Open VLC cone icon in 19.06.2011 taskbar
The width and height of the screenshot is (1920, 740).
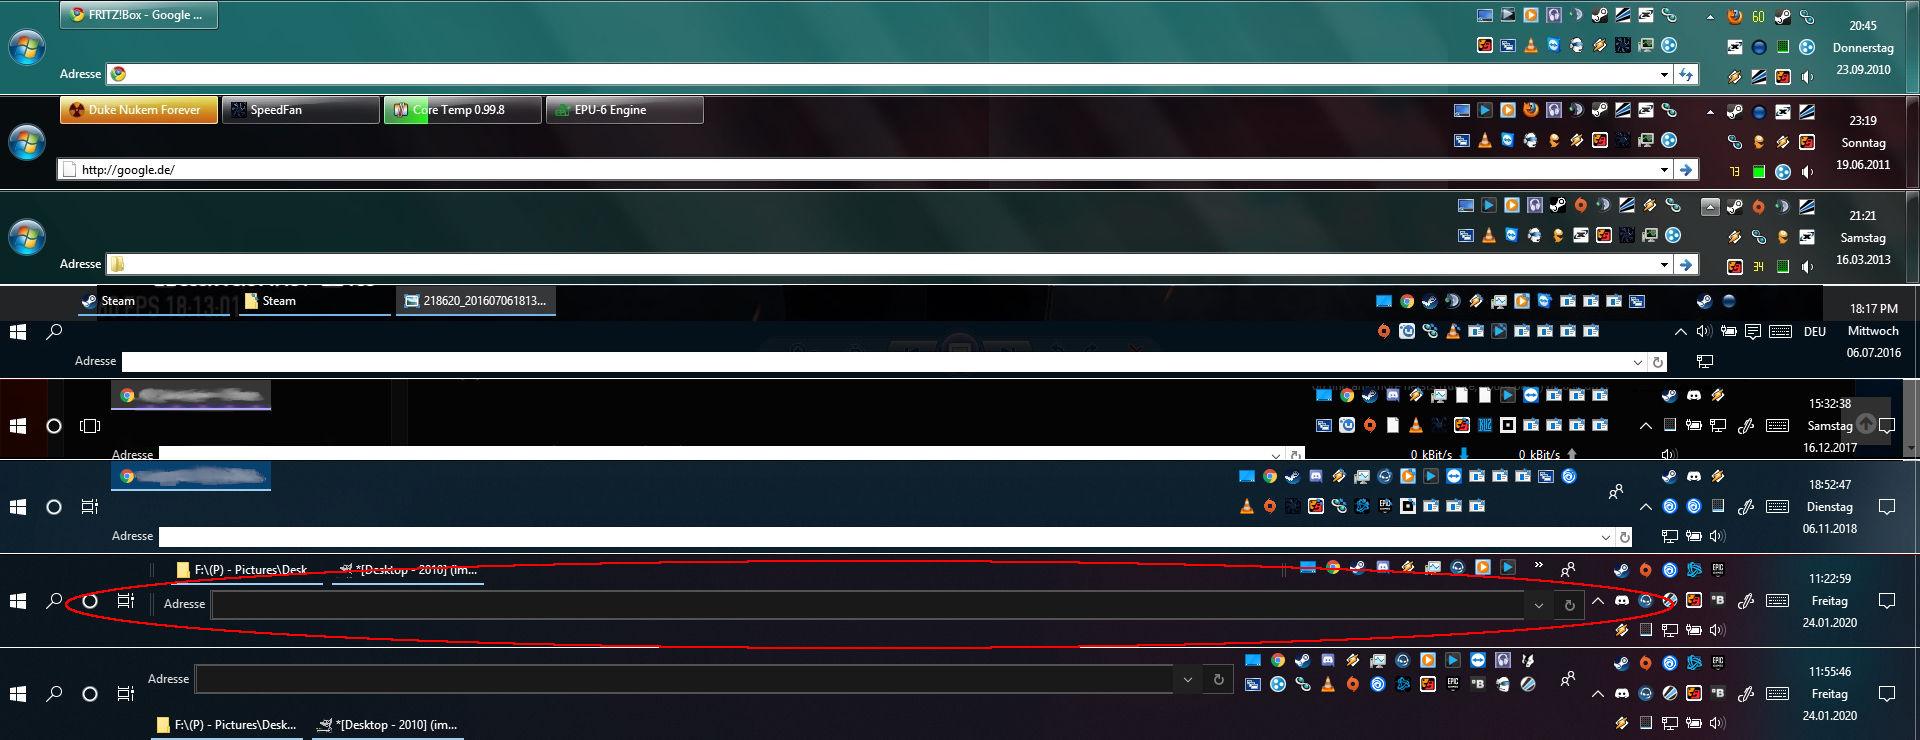pos(1485,140)
